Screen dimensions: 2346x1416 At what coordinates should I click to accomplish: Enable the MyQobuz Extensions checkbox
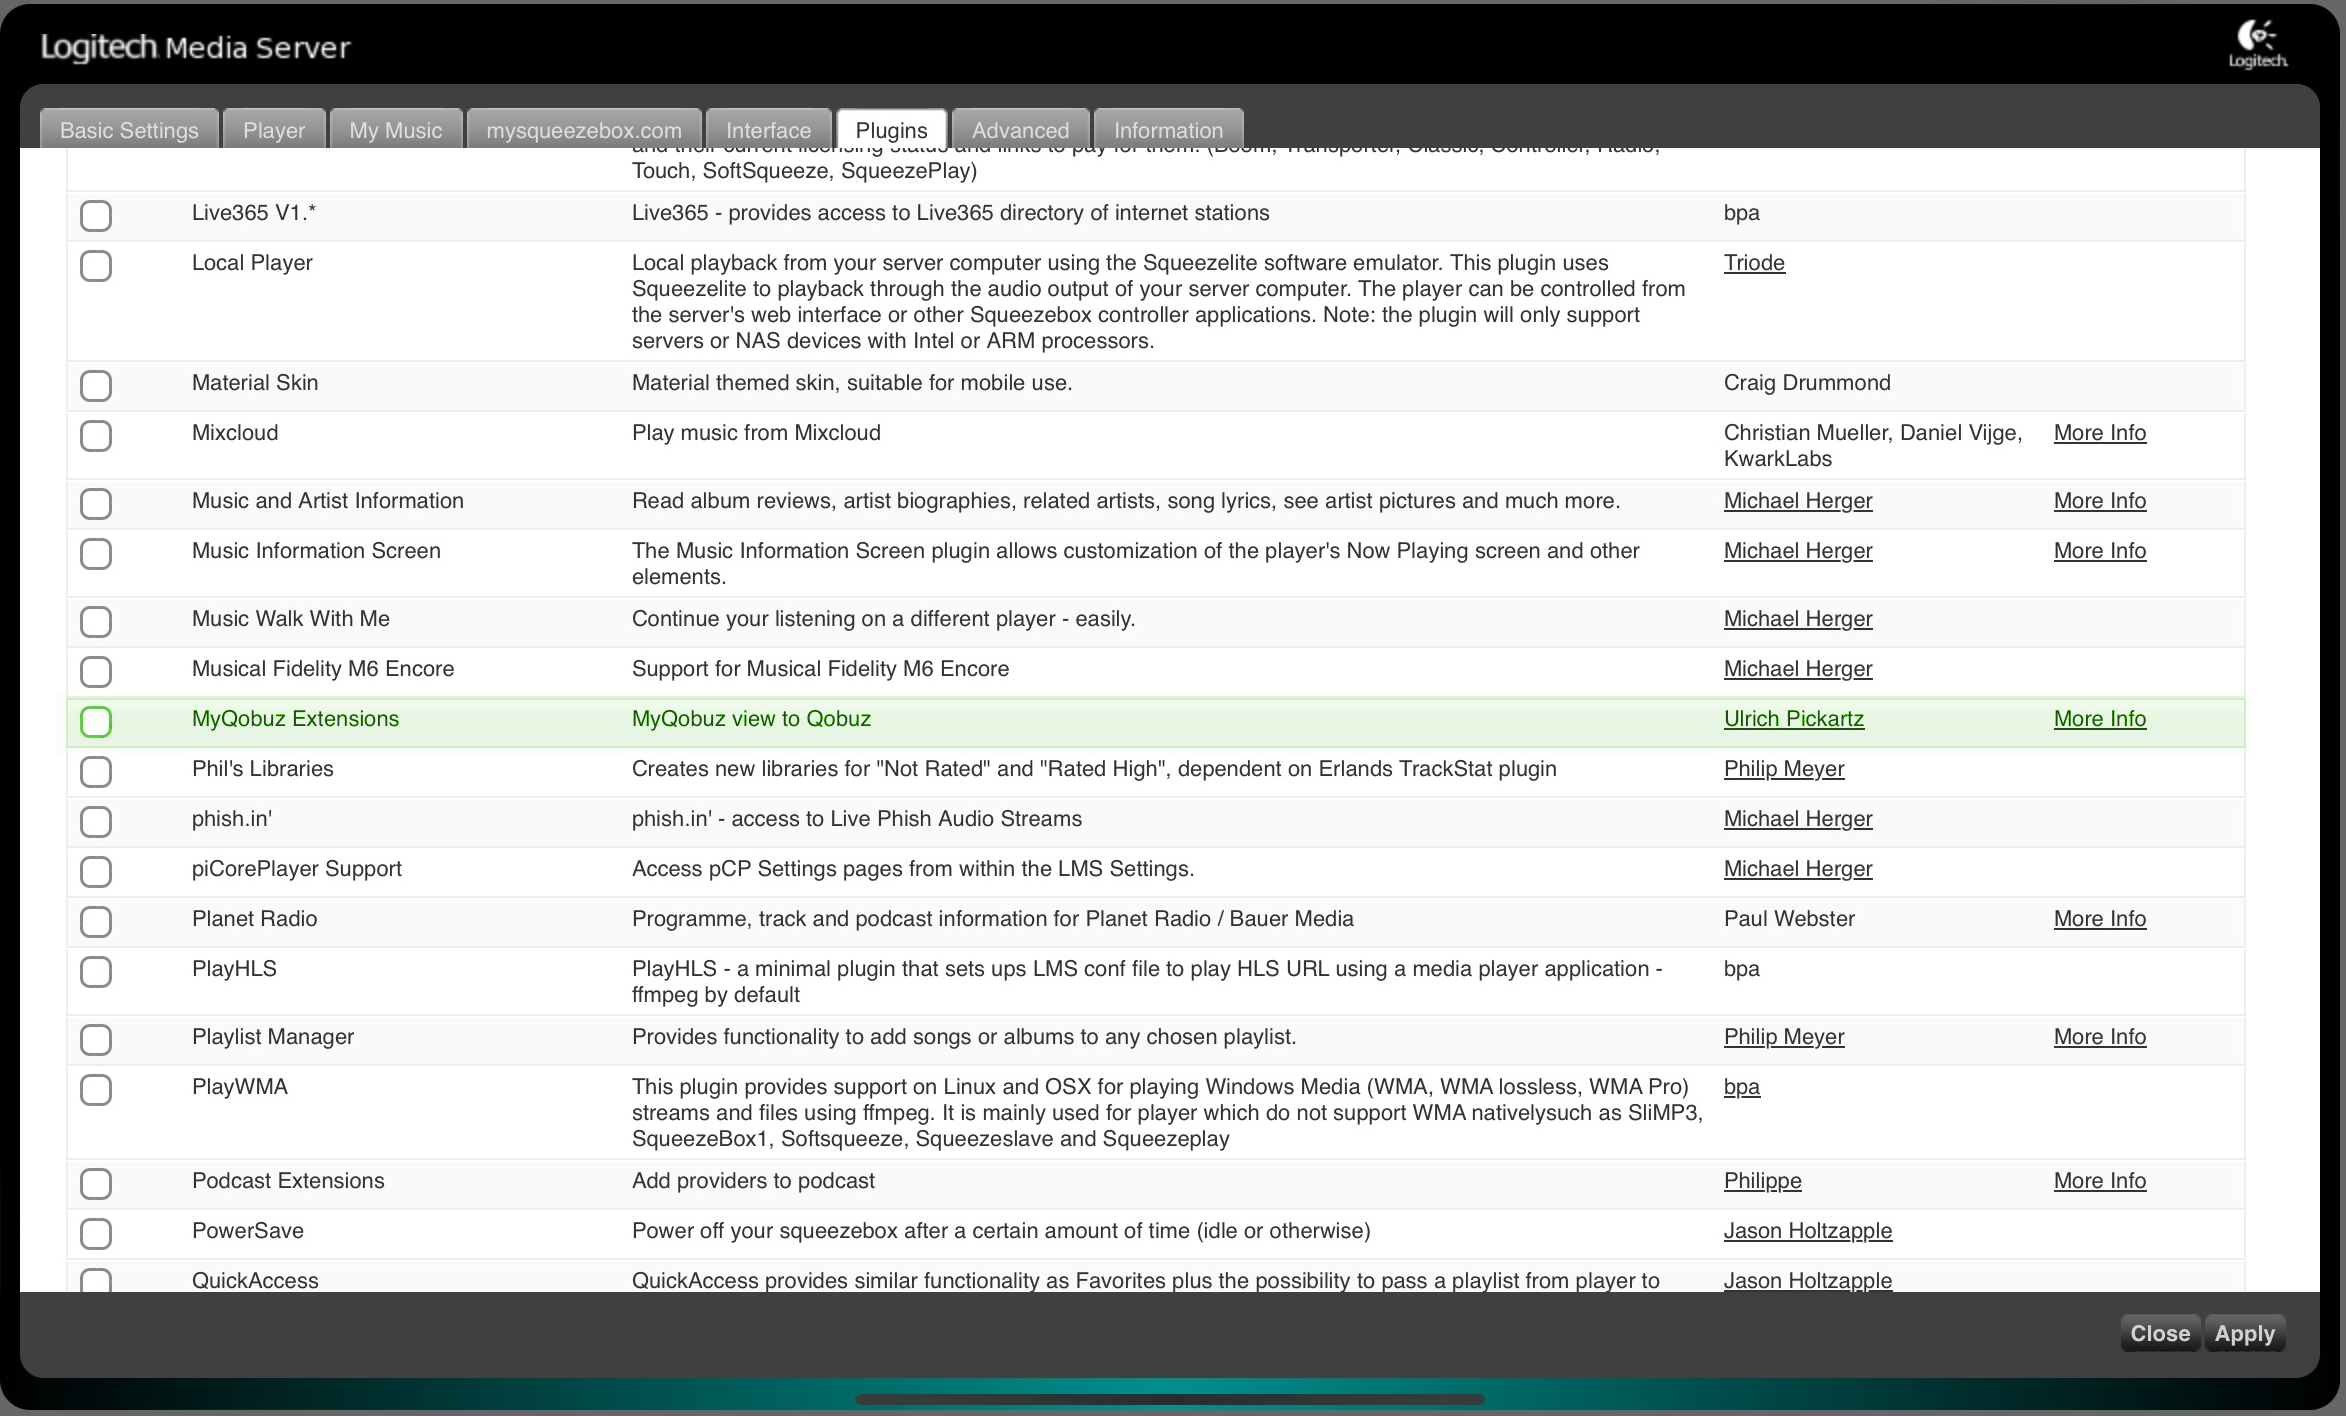[x=96, y=721]
